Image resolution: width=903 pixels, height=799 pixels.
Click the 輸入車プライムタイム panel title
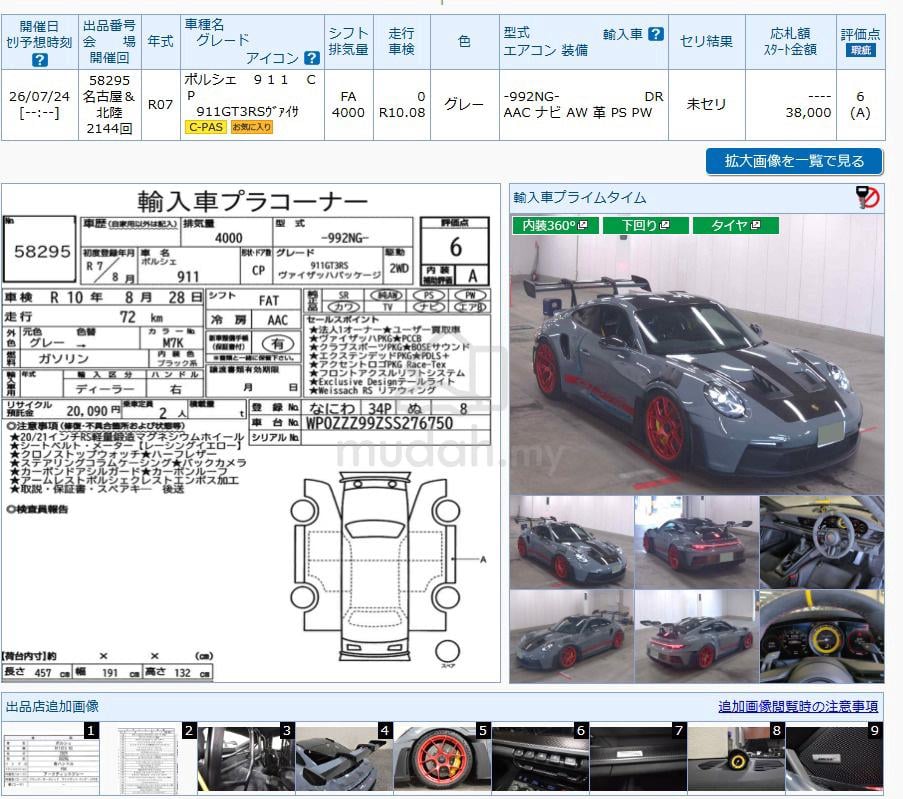pos(579,198)
